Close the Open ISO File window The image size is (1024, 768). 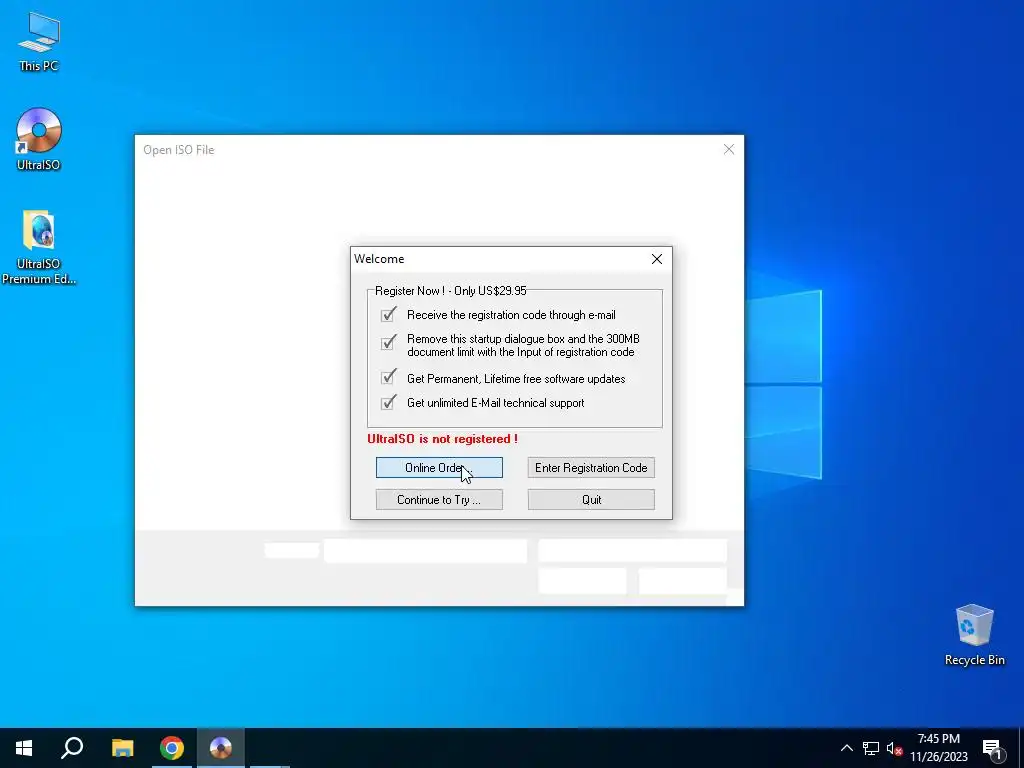tap(729, 150)
